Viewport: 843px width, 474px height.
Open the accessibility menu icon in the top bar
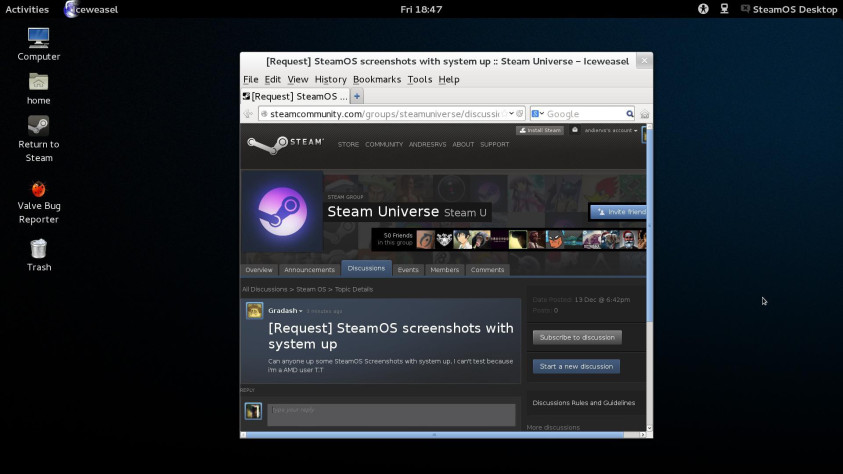(x=703, y=9)
